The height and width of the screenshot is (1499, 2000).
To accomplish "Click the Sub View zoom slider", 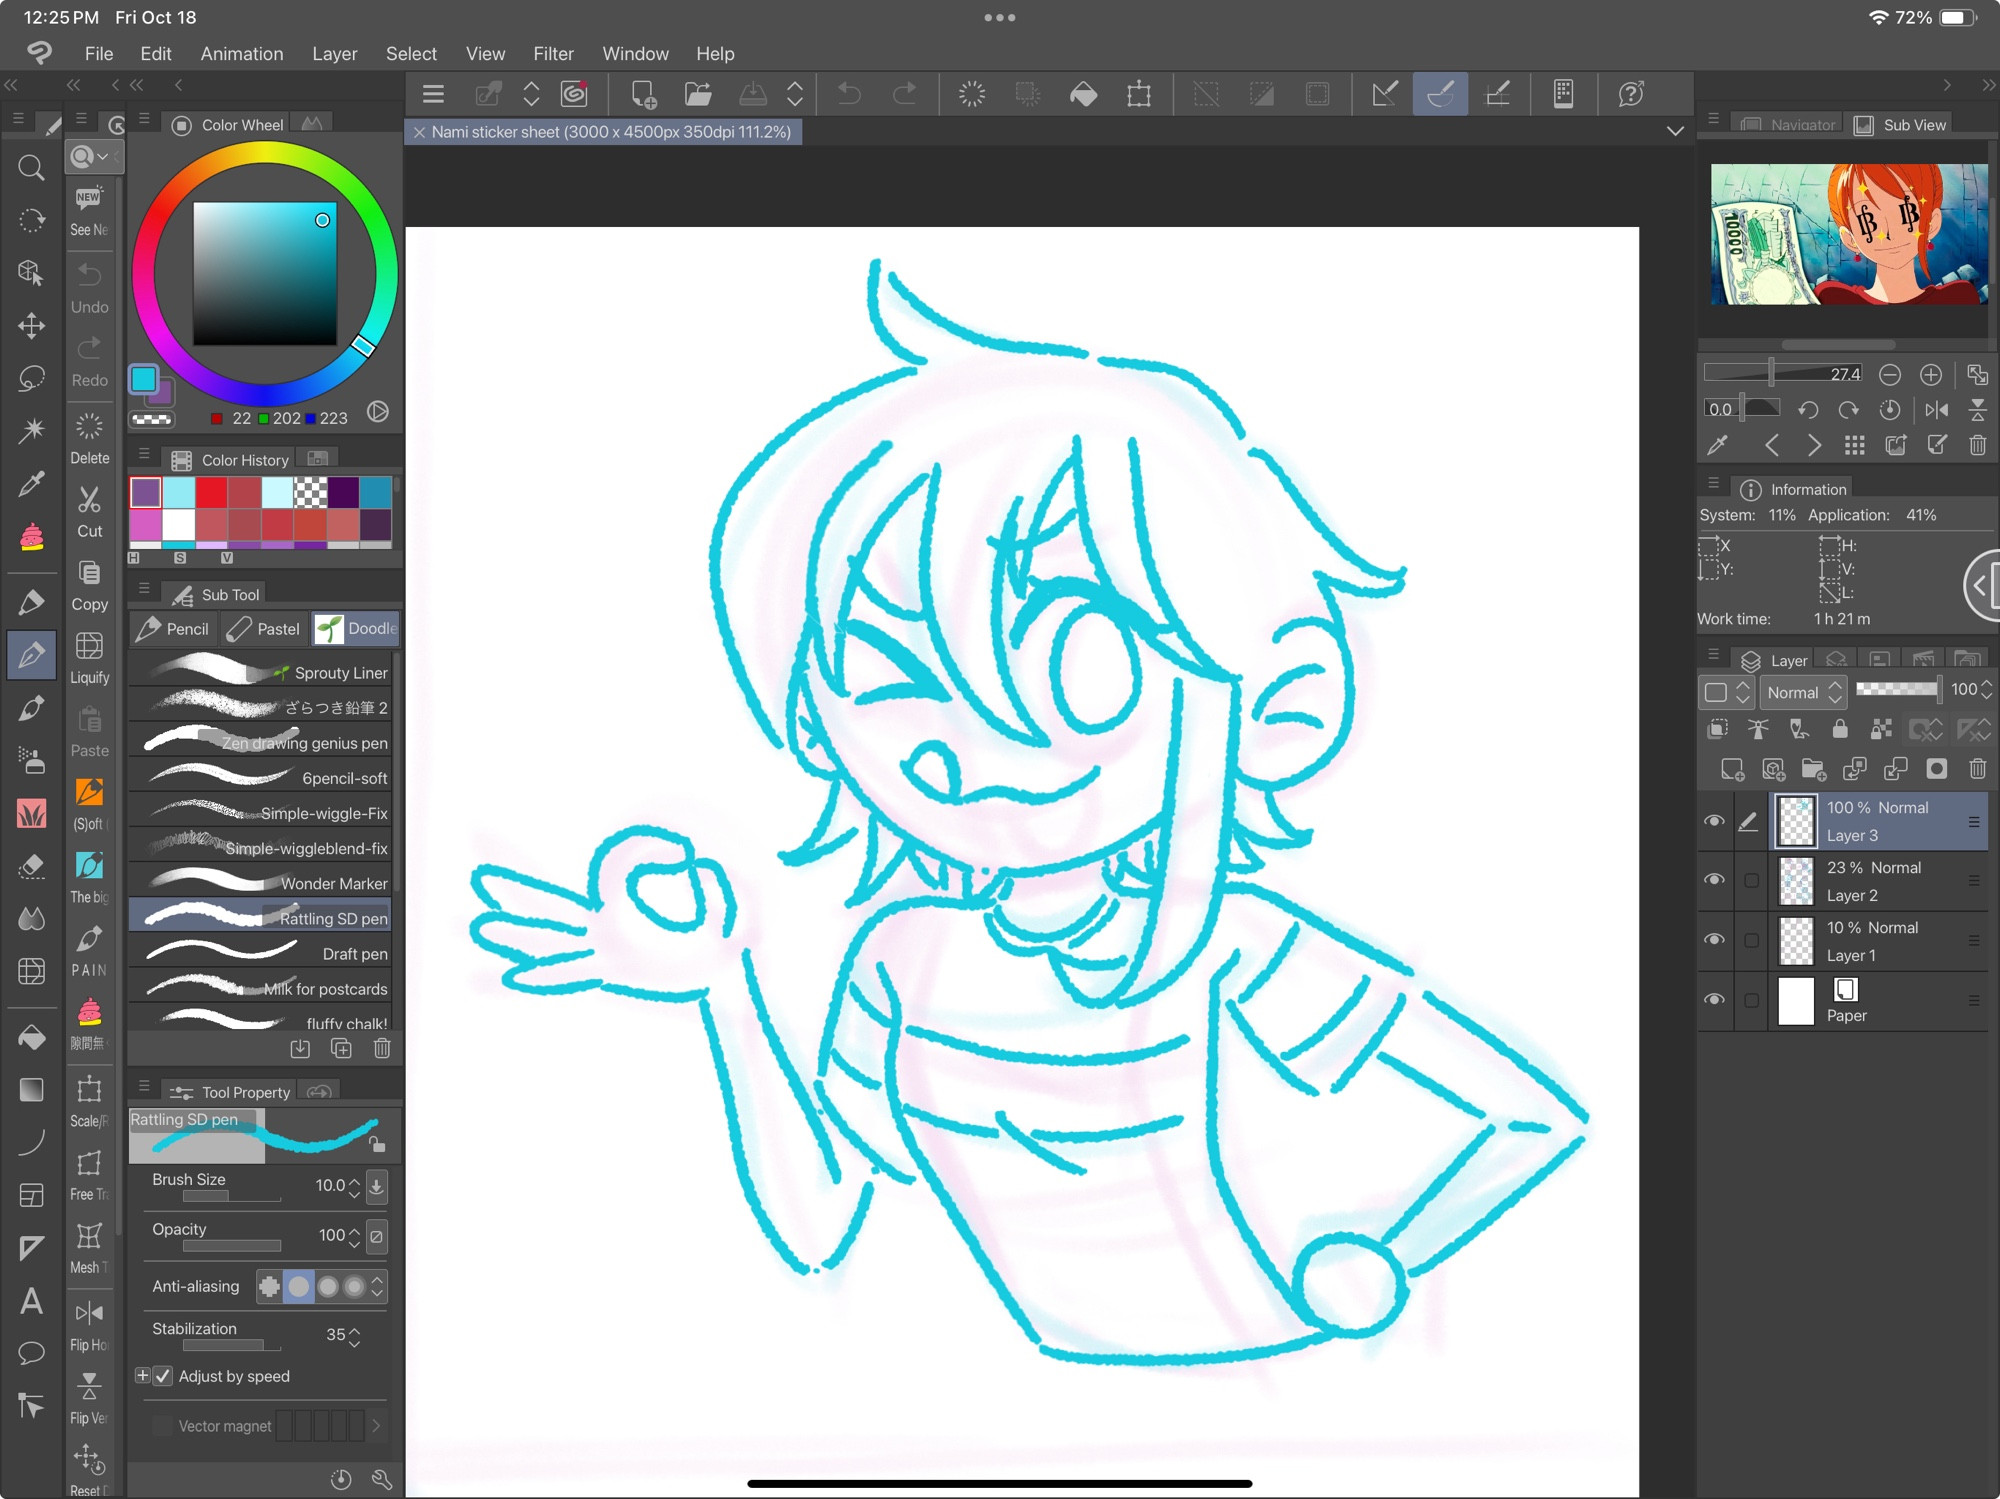I will click(x=1783, y=374).
